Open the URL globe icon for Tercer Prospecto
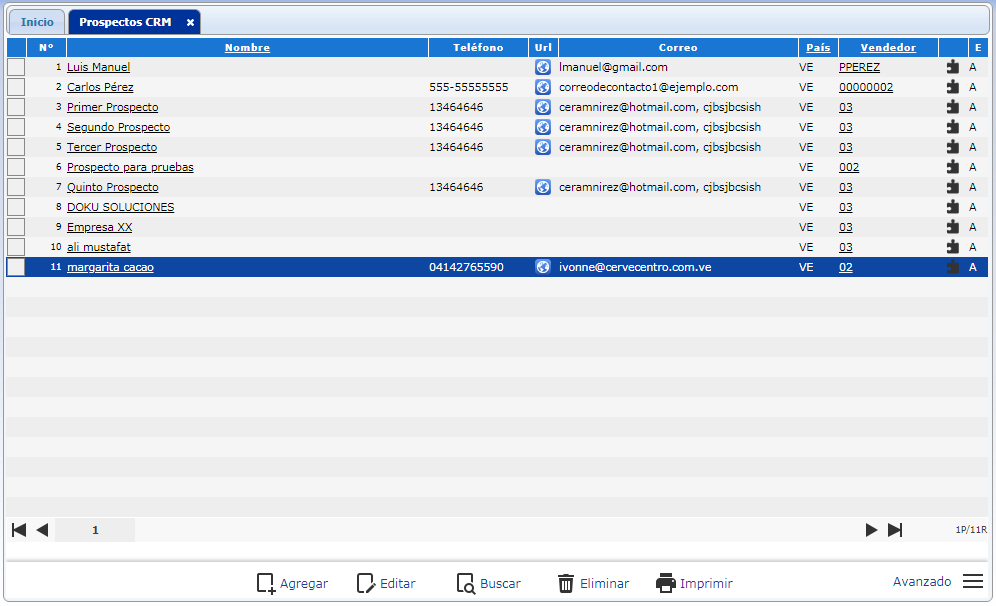996x606 pixels. click(542, 147)
